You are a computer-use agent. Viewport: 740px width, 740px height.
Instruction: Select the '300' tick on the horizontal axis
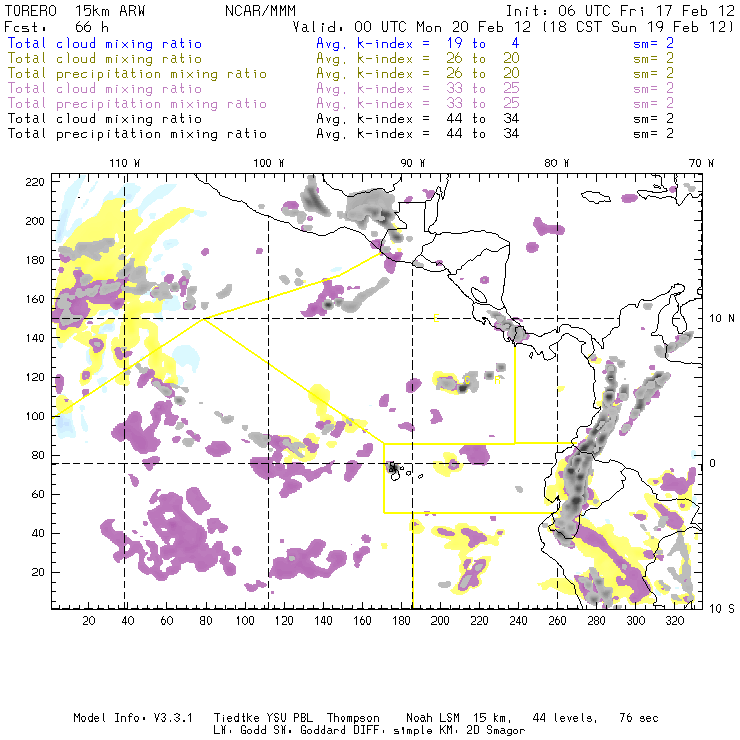coord(636,621)
